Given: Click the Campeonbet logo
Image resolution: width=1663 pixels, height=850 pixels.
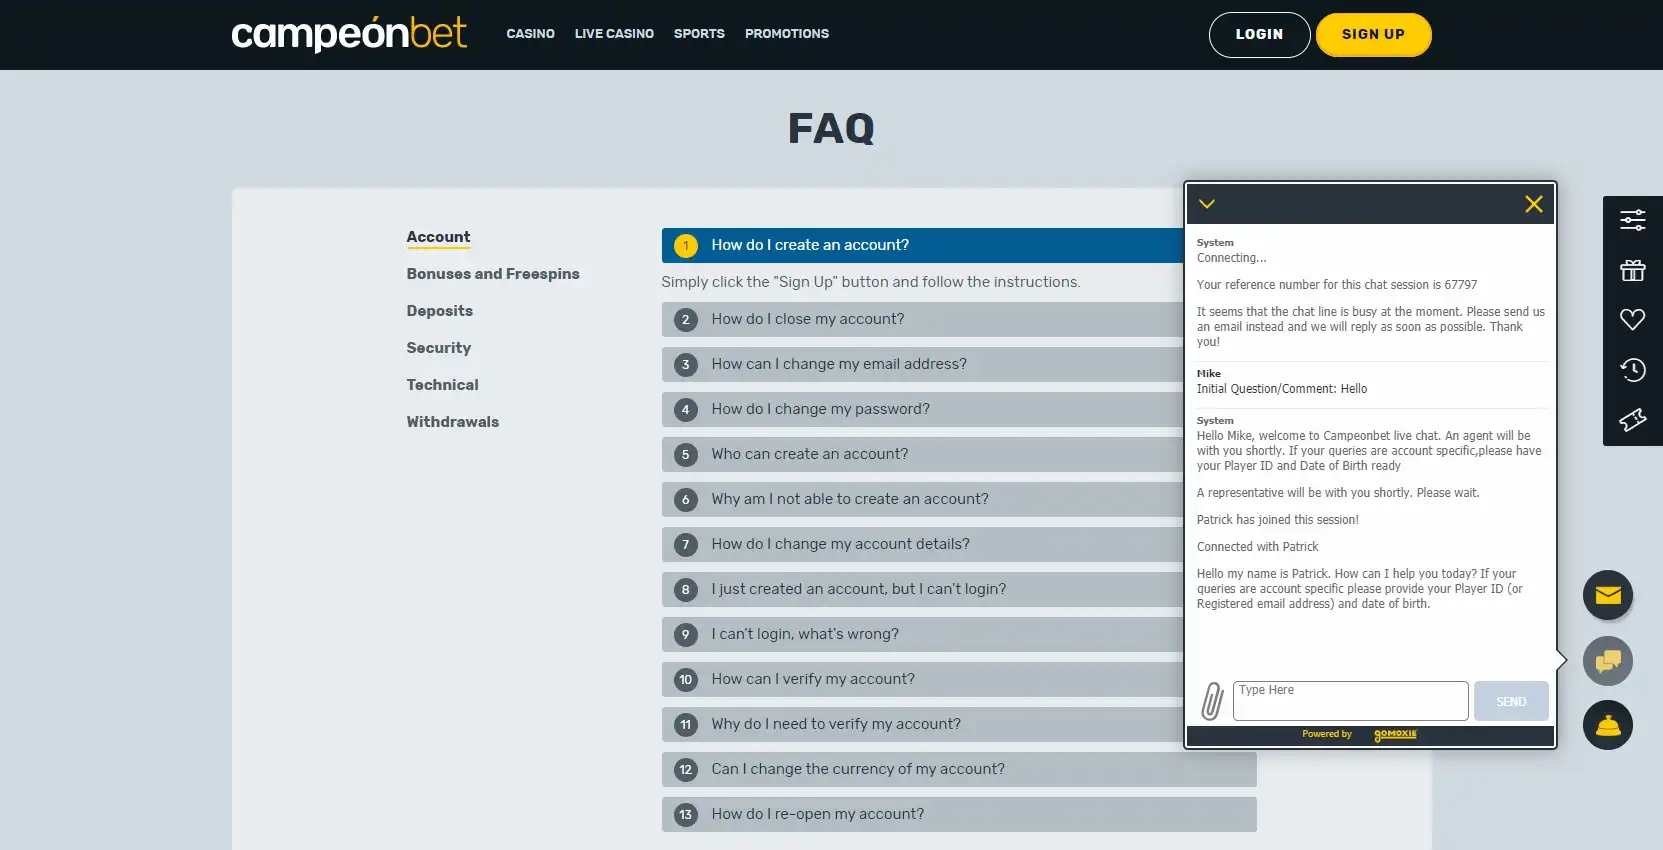Looking at the screenshot, I should click(x=349, y=34).
